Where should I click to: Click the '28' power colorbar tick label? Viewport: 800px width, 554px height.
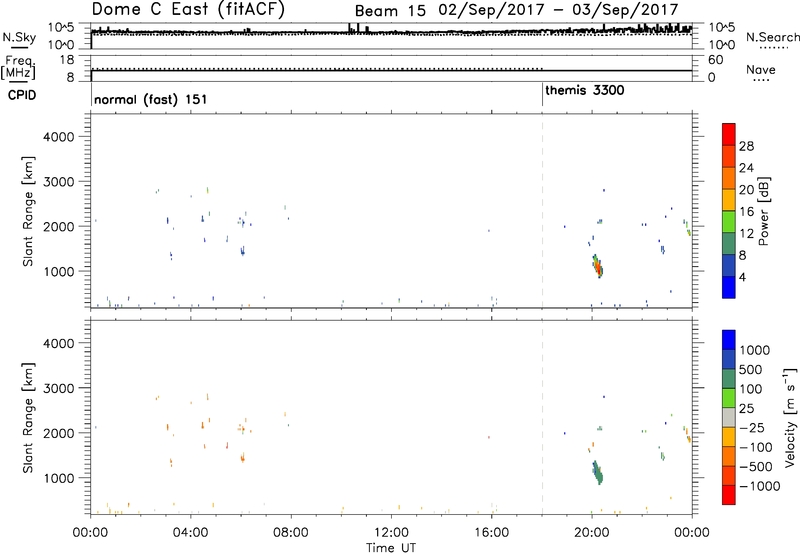pos(746,146)
